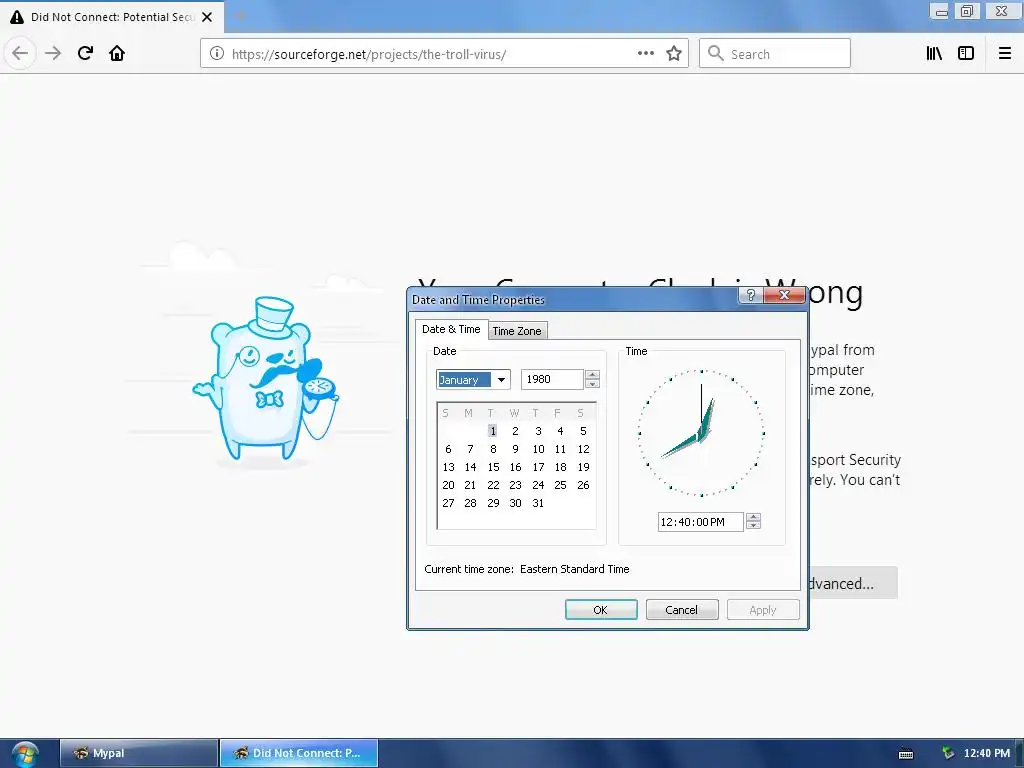Increase time with the up spinner
Image resolution: width=1024 pixels, height=768 pixels.
pos(753,517)
